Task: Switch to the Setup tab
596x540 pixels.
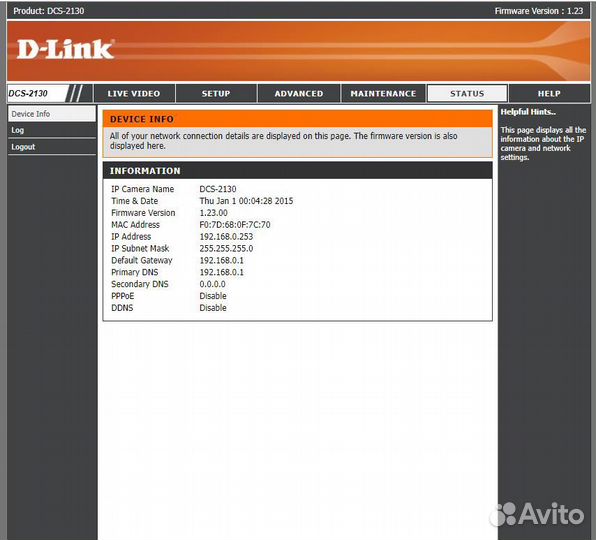Action: (216, 93)
